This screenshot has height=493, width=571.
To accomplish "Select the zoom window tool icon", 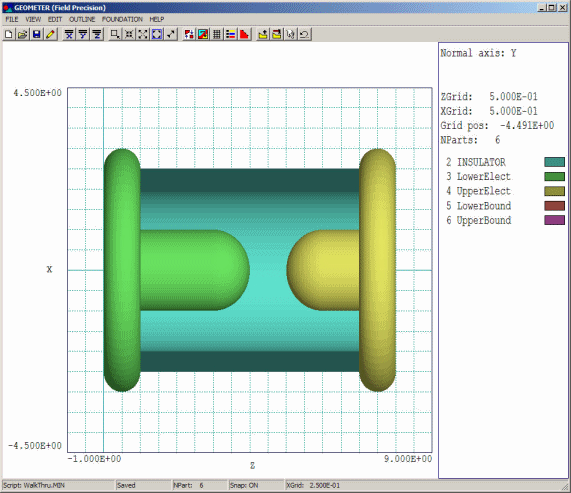I will [x=115, y=35].
